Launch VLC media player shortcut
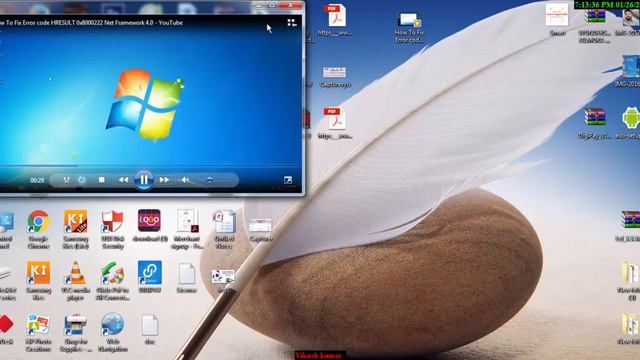The width and height of the screenshot is (640, 360). tap(76, 280)
